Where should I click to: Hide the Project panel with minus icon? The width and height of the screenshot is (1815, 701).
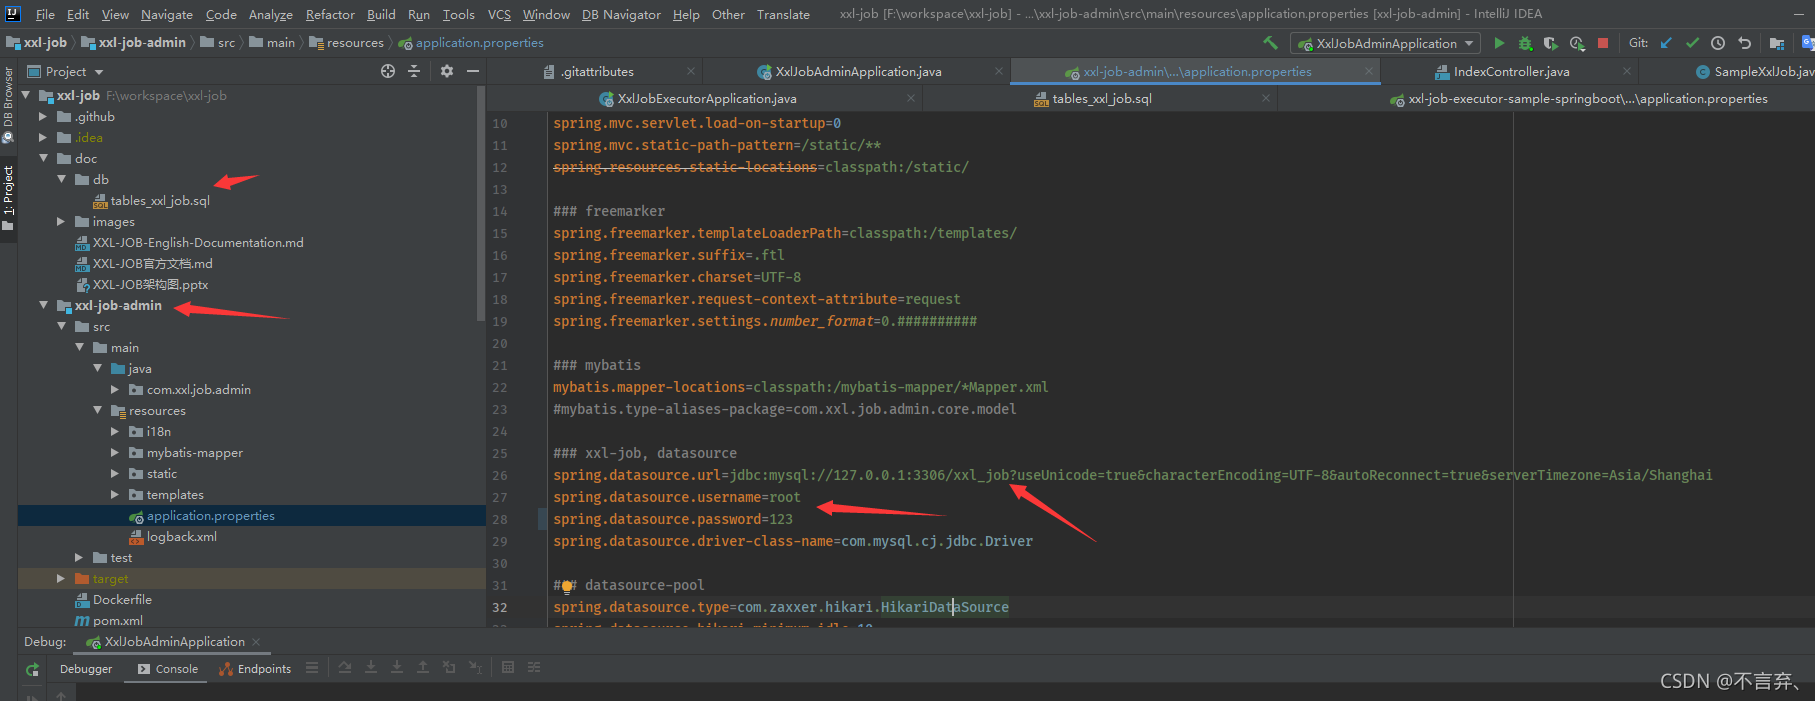(473, 71)
